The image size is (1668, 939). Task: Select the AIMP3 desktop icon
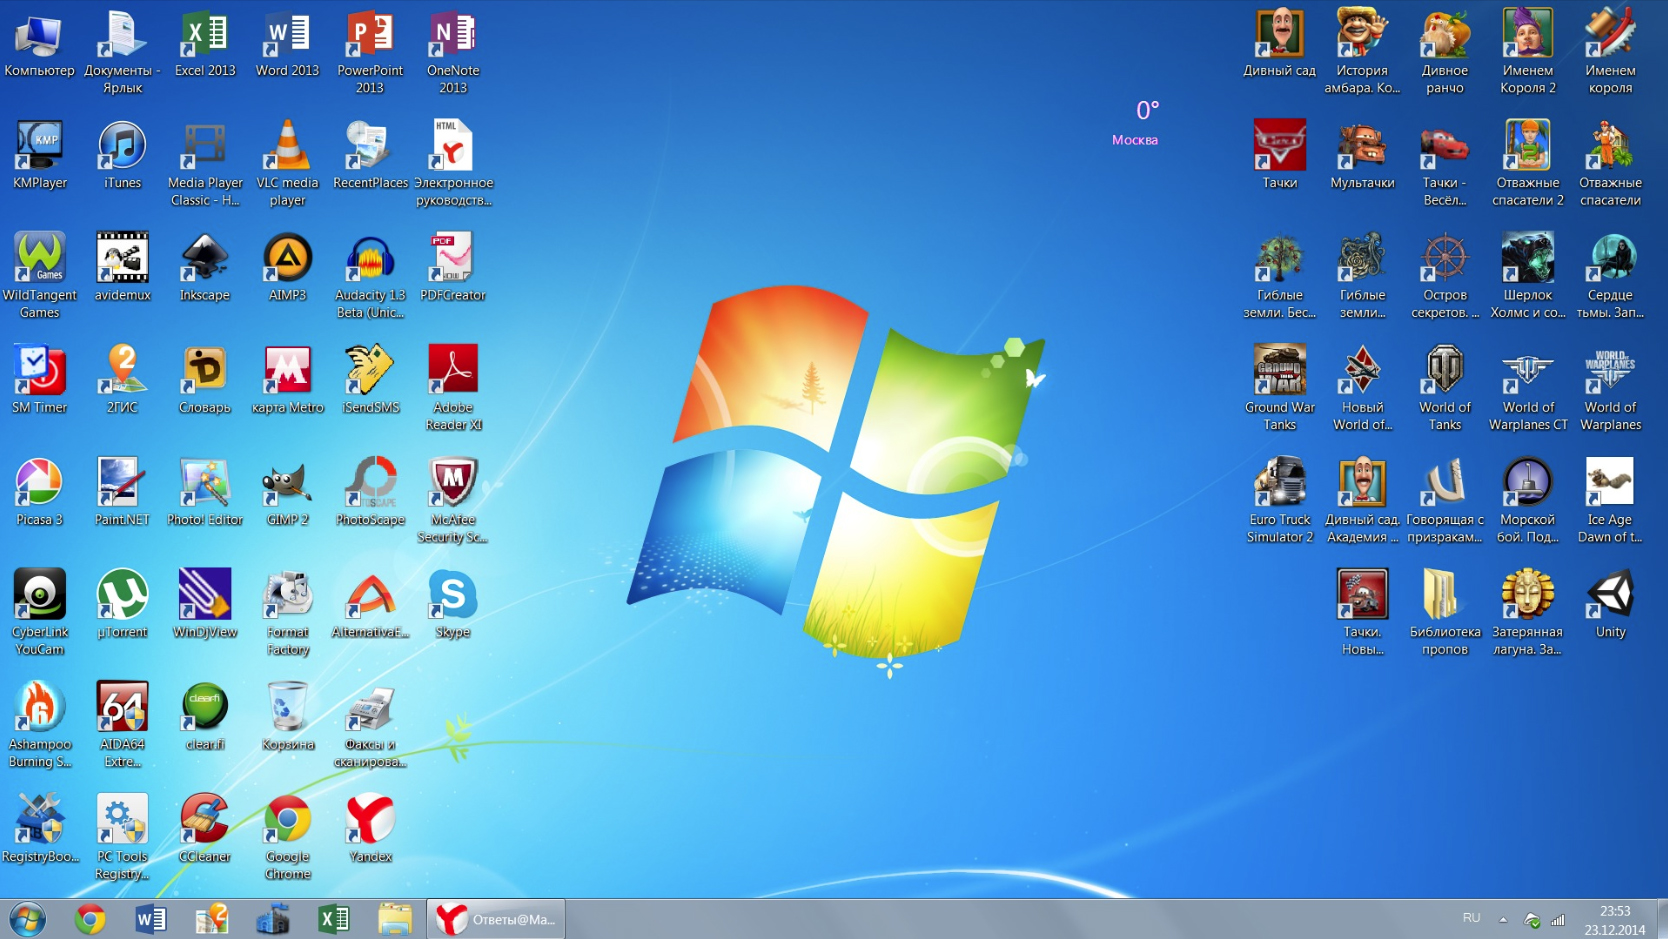pos(287,269)
